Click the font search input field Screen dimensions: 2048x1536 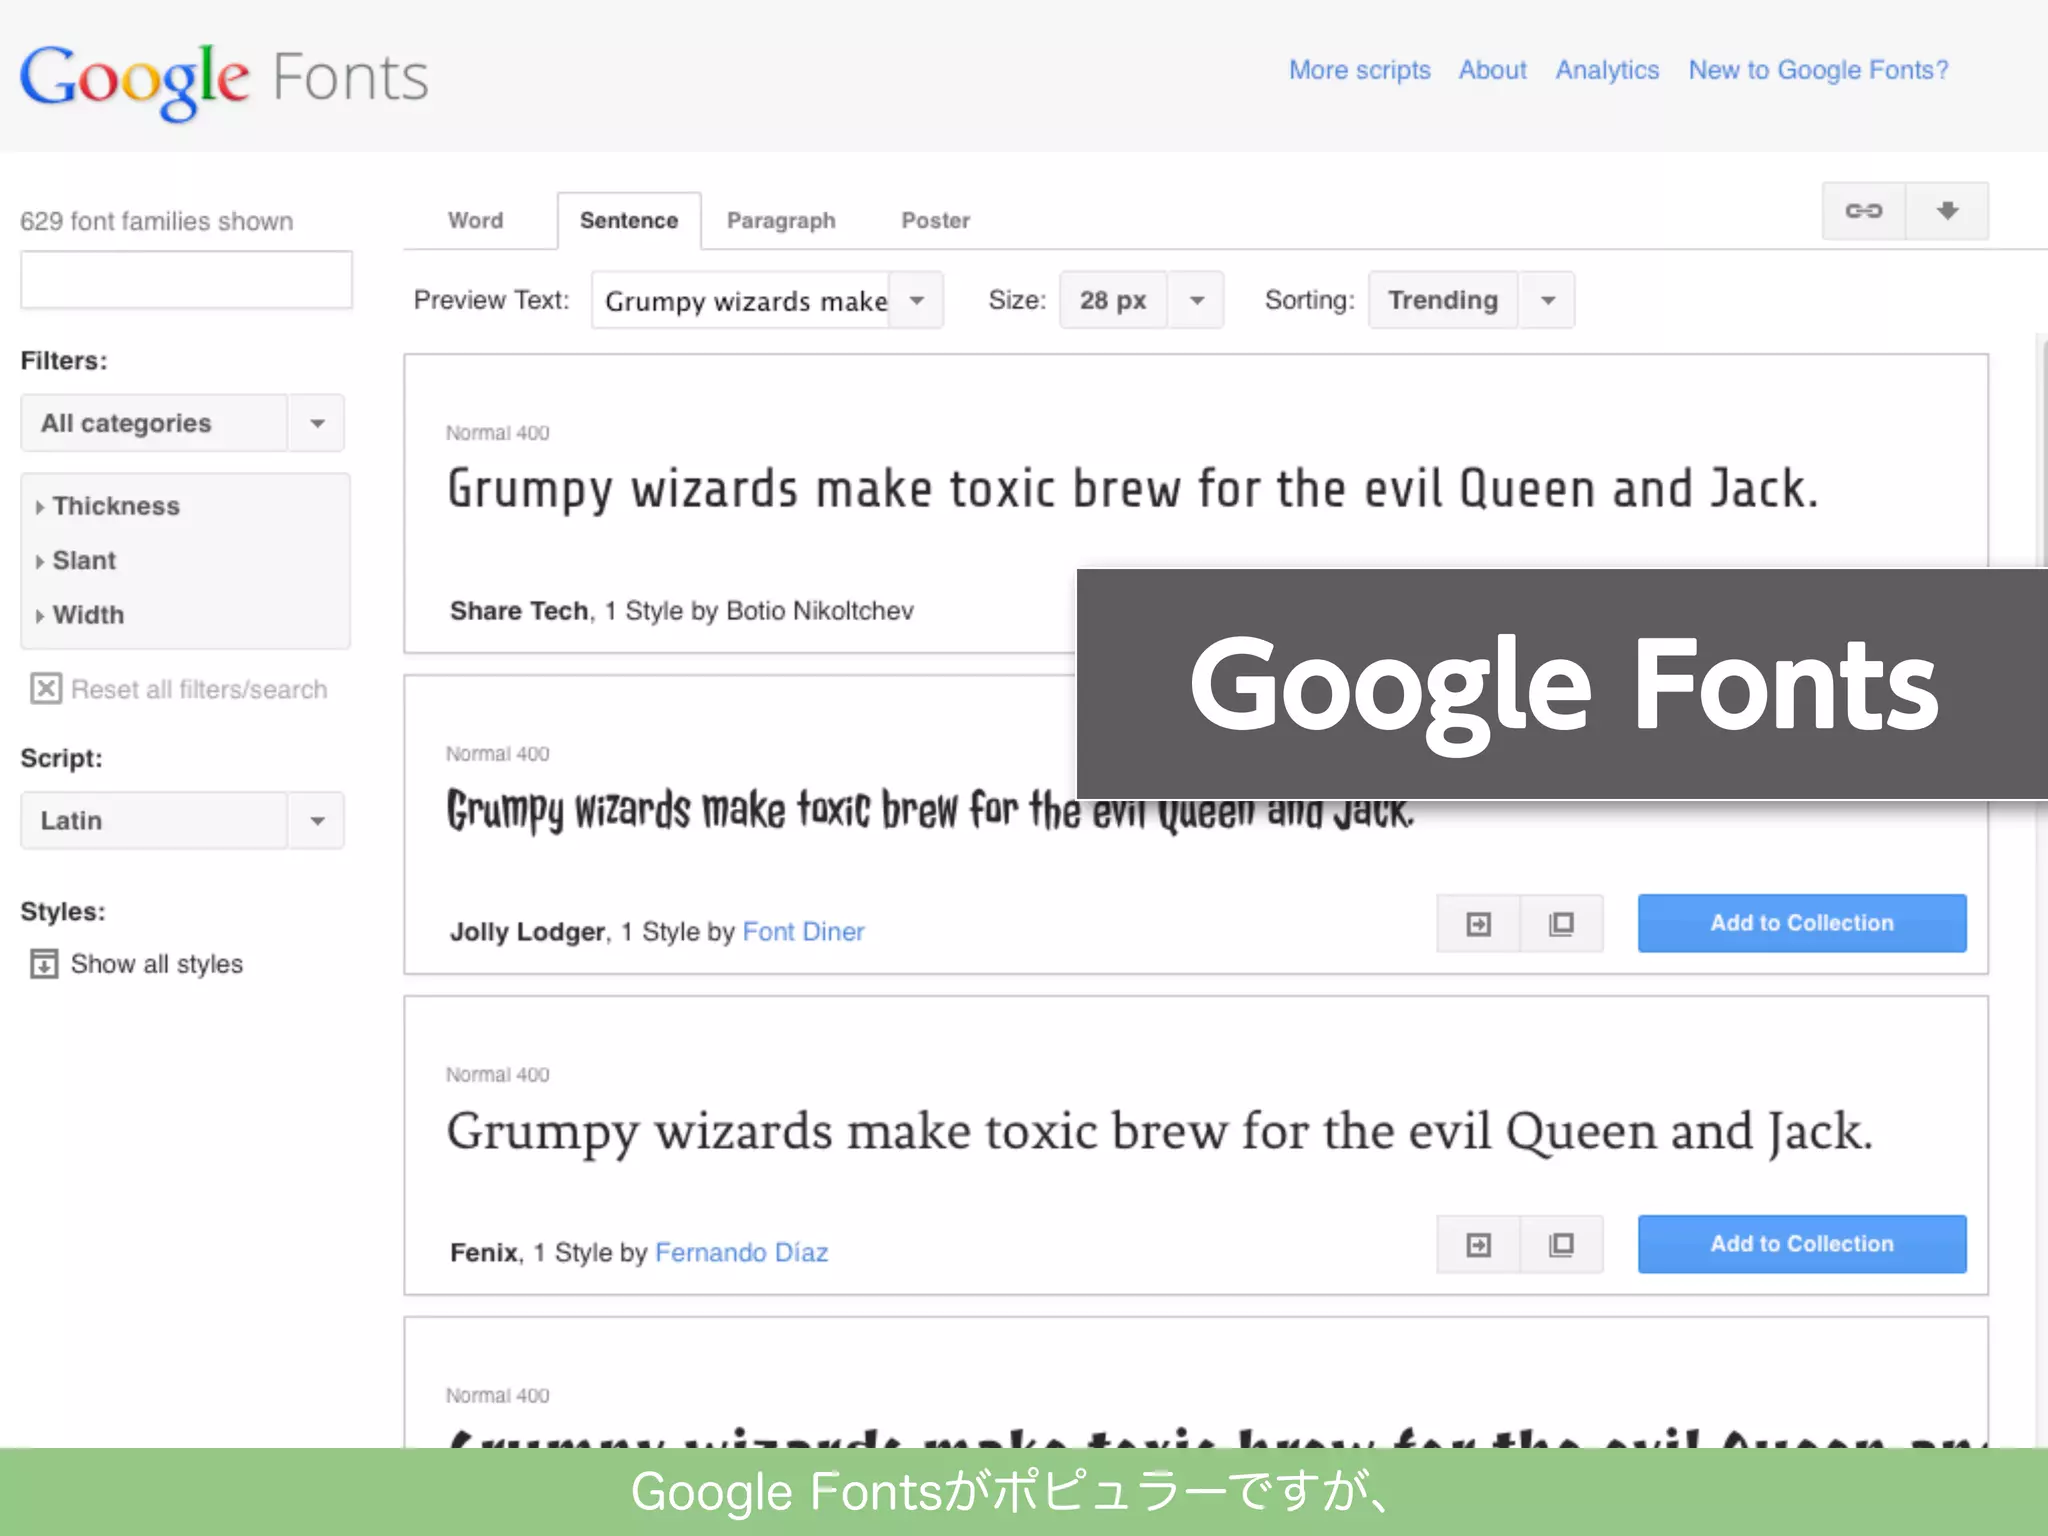tap(186, 280)
